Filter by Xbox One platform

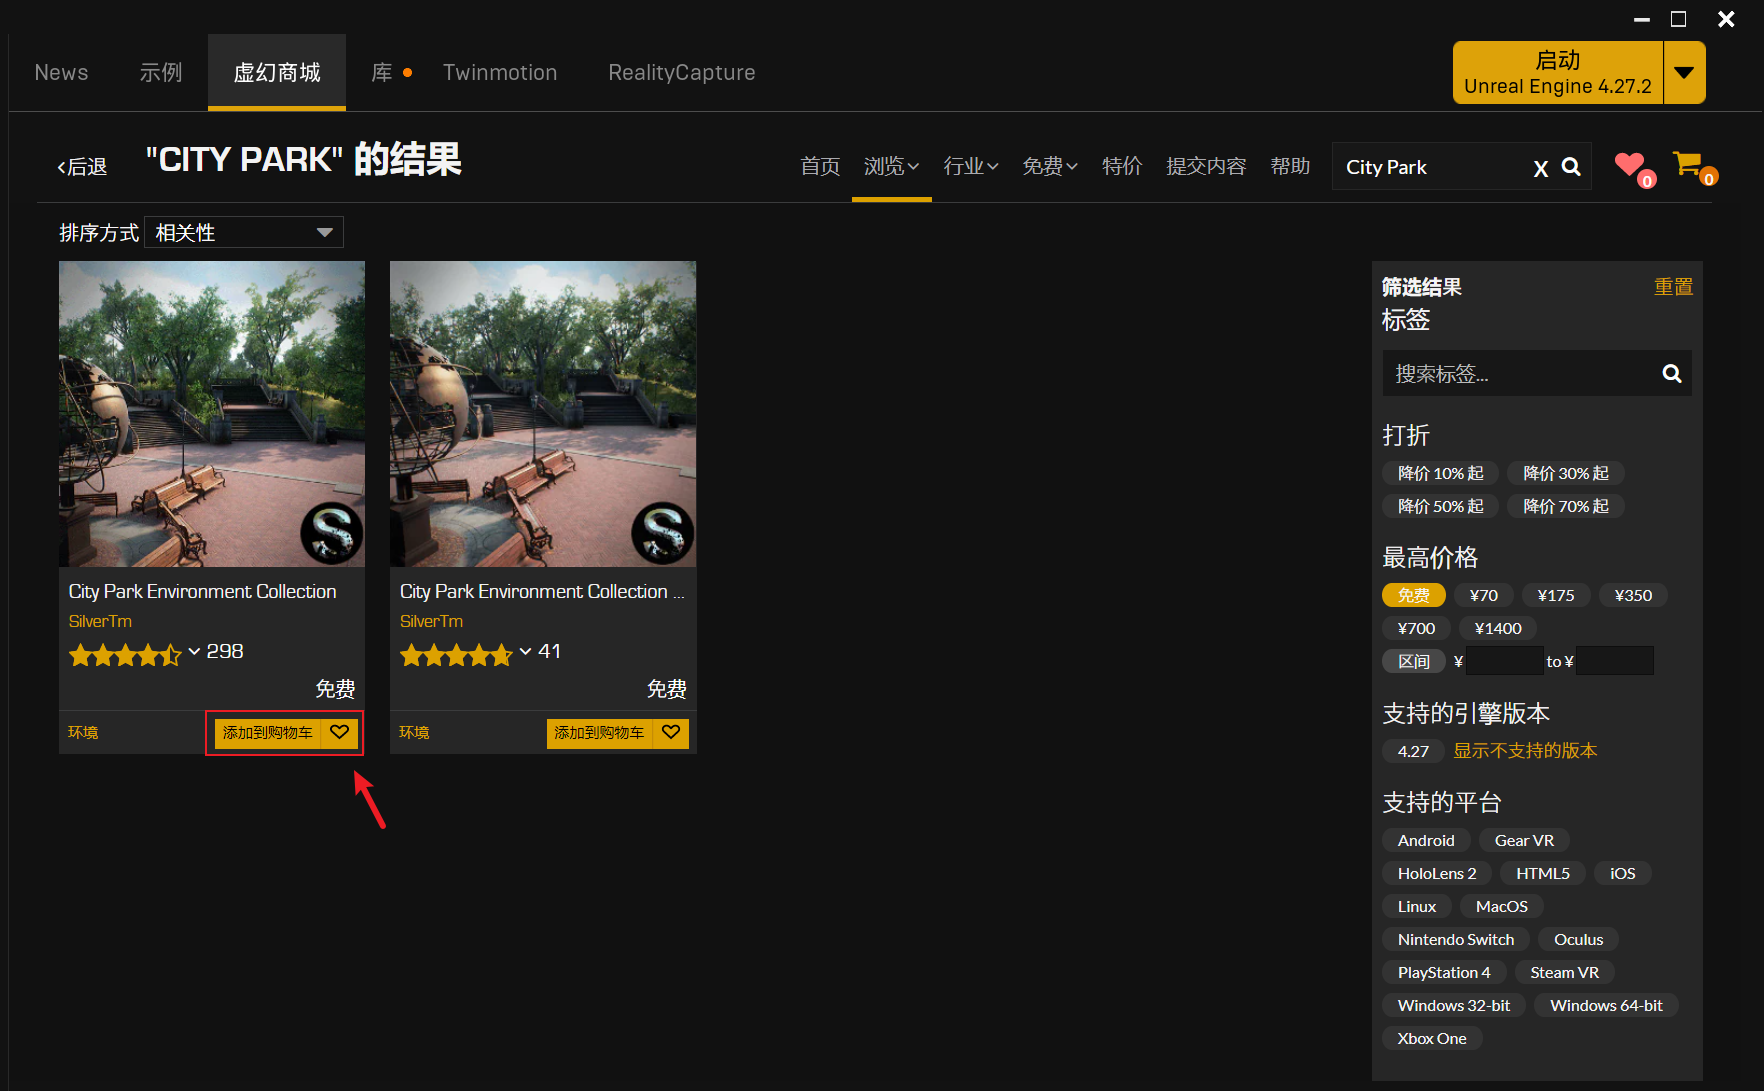pos(1432,1038)
